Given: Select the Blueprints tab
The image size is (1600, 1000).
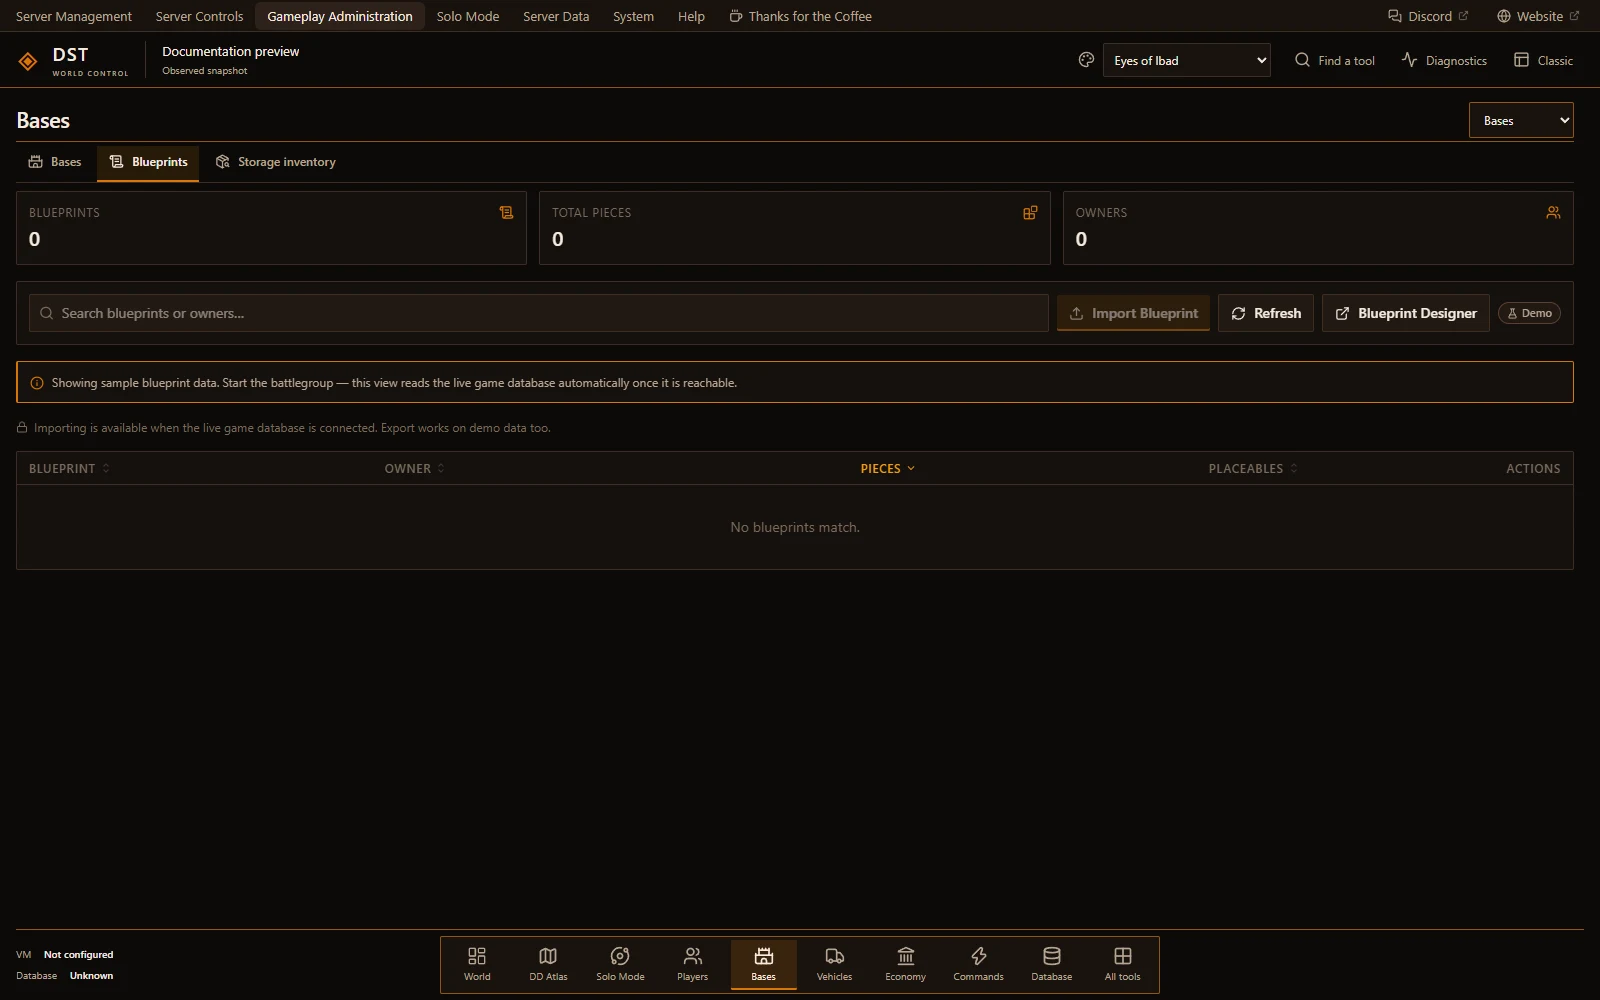Looking at the screenshot, I should [x=148, y=162].
